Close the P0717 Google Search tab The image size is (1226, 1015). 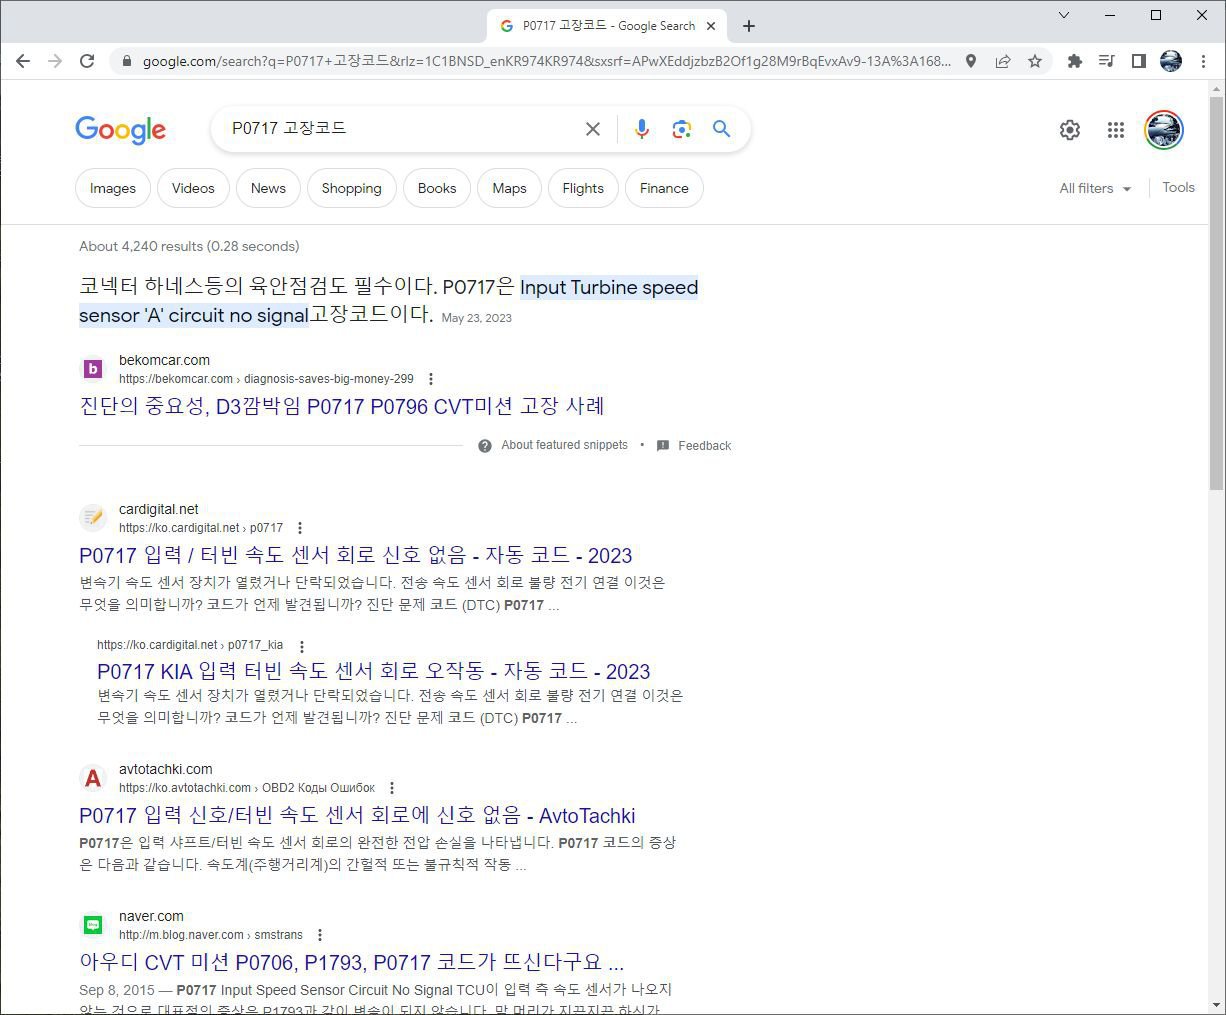[x=712, y=26]
